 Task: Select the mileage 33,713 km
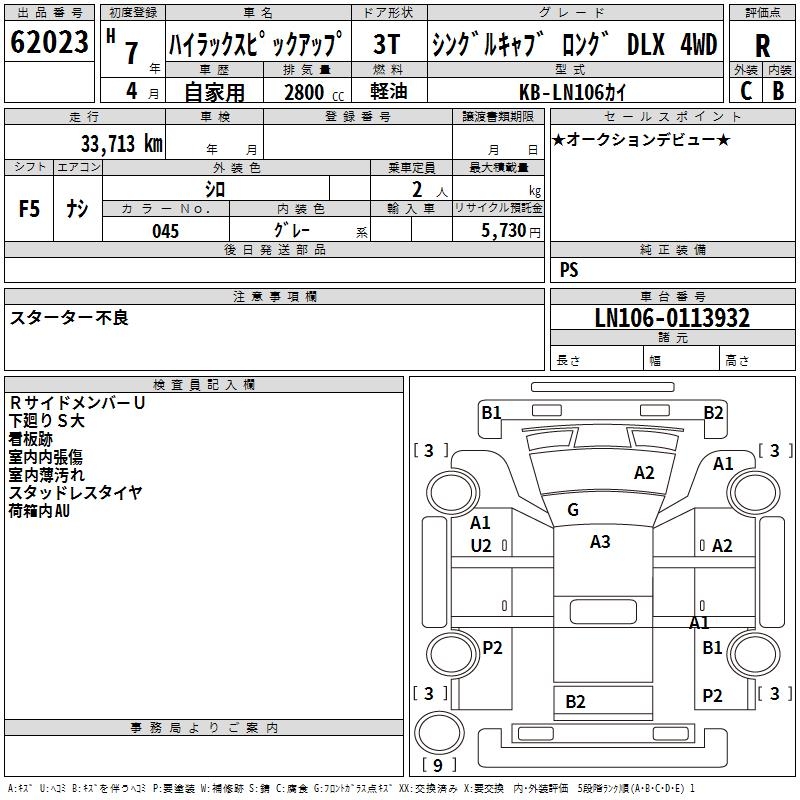pos(121,143)
